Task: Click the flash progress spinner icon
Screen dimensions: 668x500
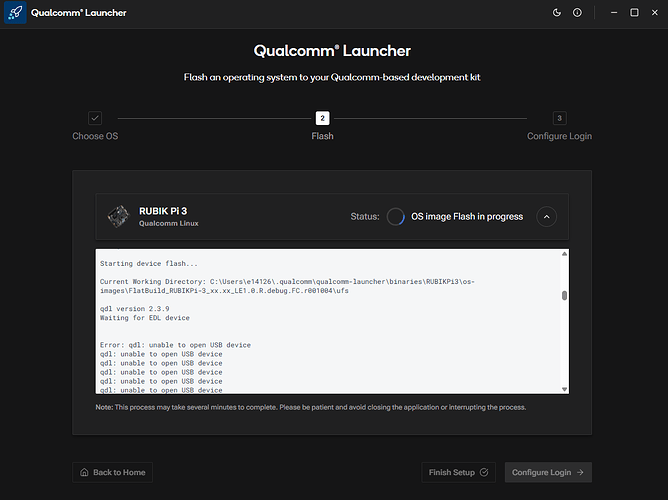Action: 395,216
